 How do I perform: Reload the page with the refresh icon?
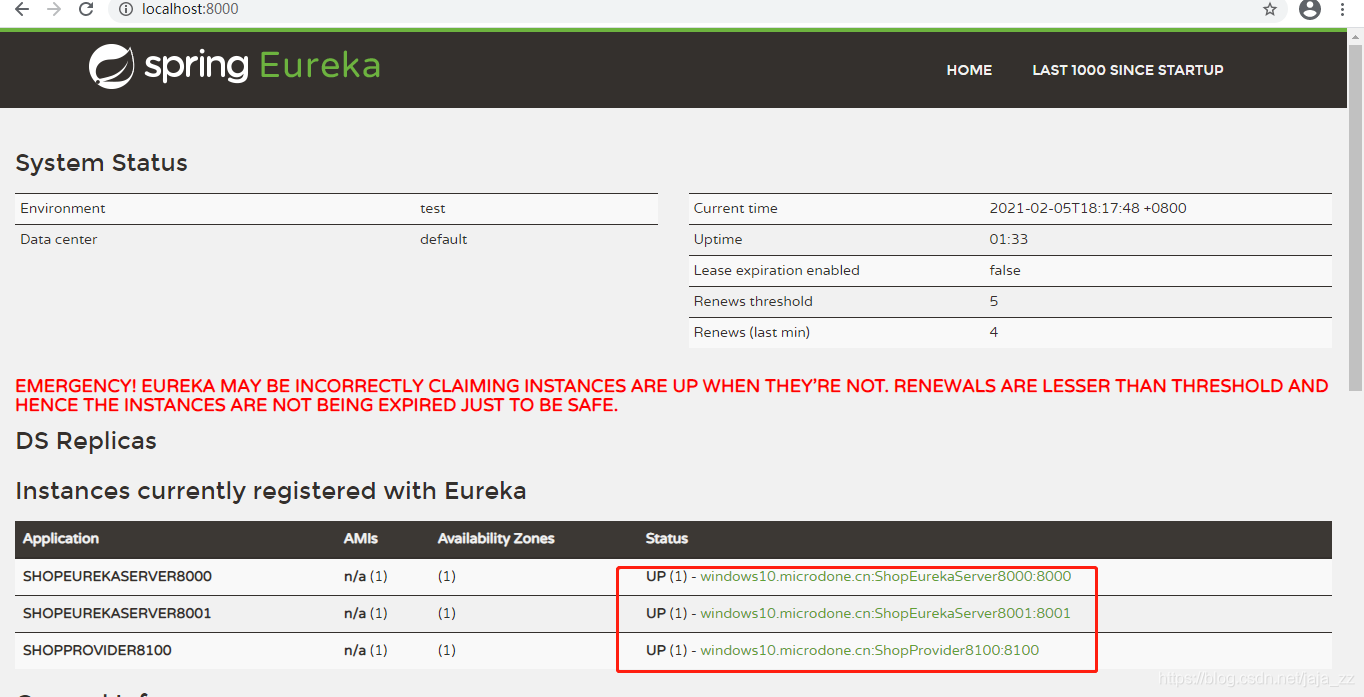tap(86, 10)
